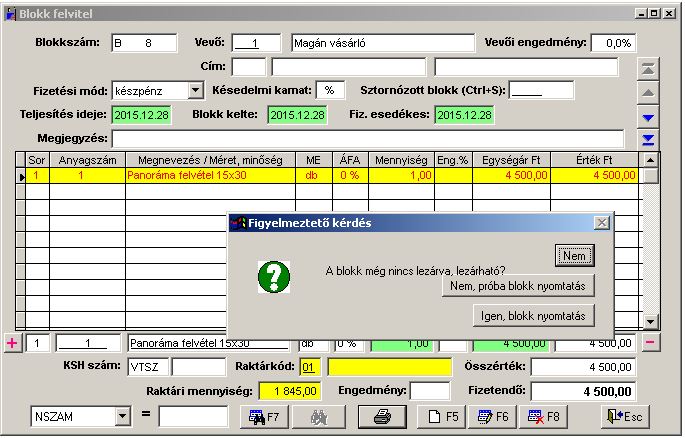This screenshot has width=685, height=438.
Task: Click the first Cím postal code field
Action: (x=249, y=67)
